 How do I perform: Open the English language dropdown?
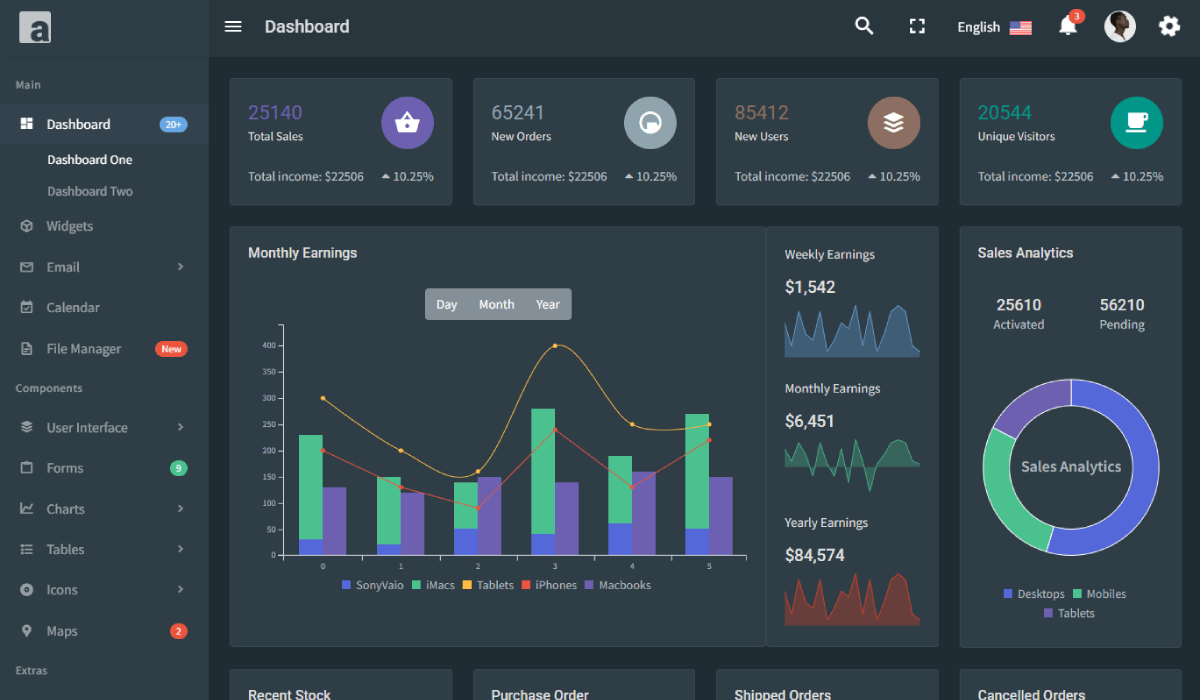pyautogui.click(x=993, y=27)
